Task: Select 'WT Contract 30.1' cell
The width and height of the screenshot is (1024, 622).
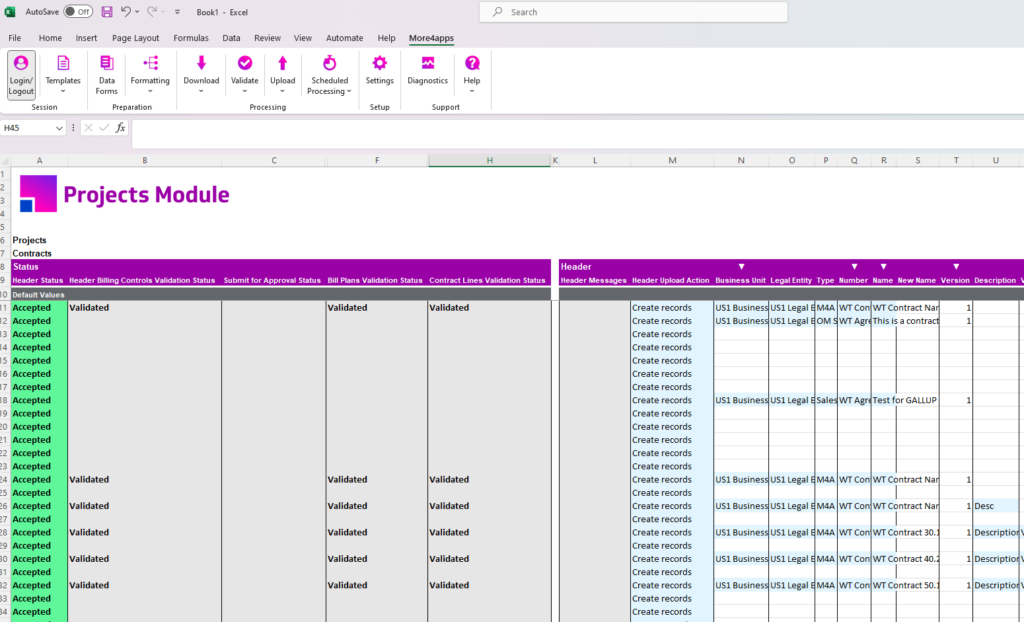Action: coord(905,532)
